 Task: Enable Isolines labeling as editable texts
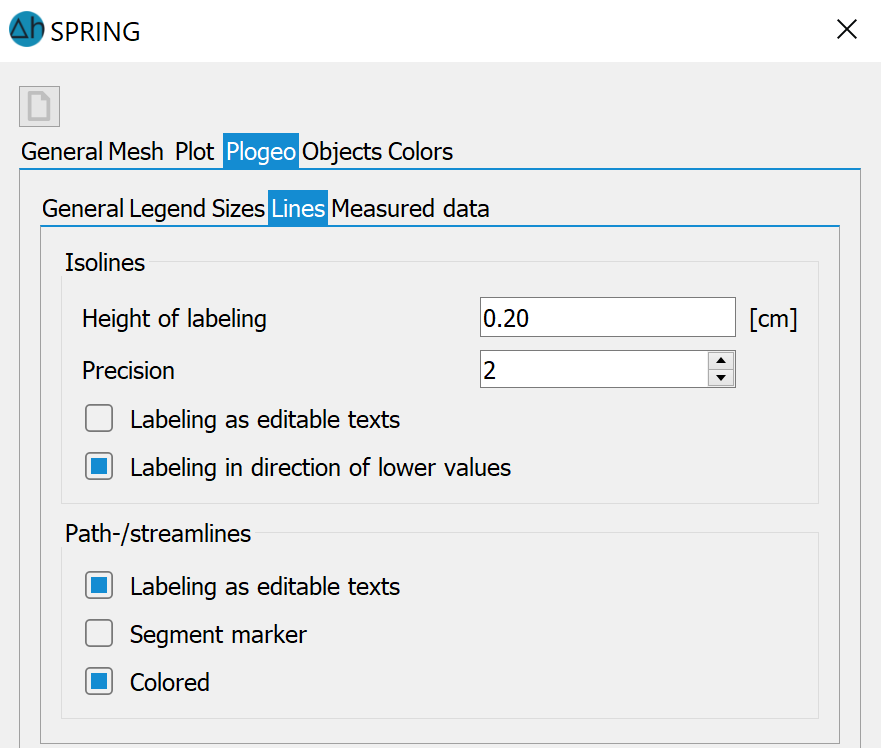(x=99, y=419)
